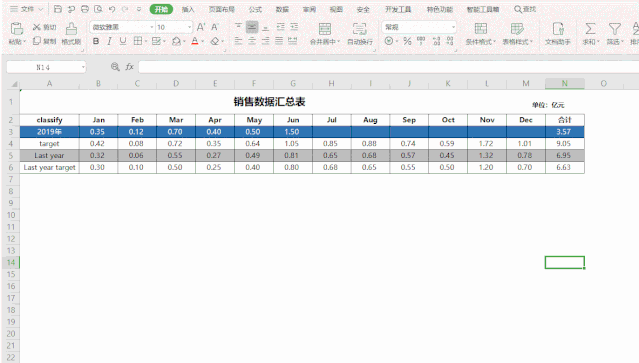Switch to the 数据 ribbon tab
This screenshot has height=363, width=639.
pyautogui.click(x=282, y=9)
